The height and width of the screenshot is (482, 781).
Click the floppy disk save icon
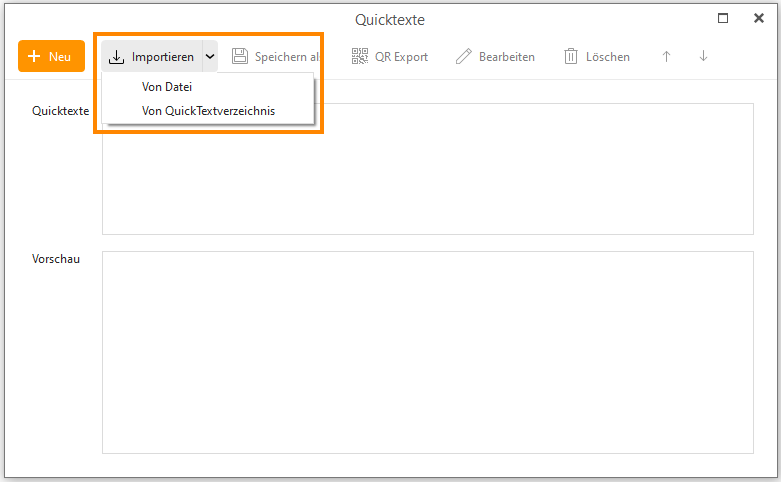pos(240,57)
